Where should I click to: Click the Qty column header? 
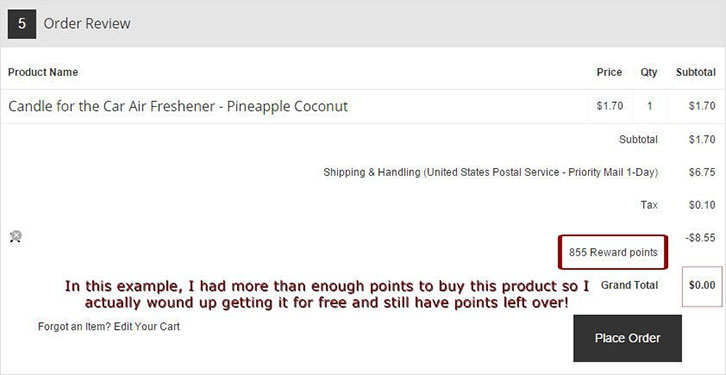pyautogui.click(x=649, y=72)
